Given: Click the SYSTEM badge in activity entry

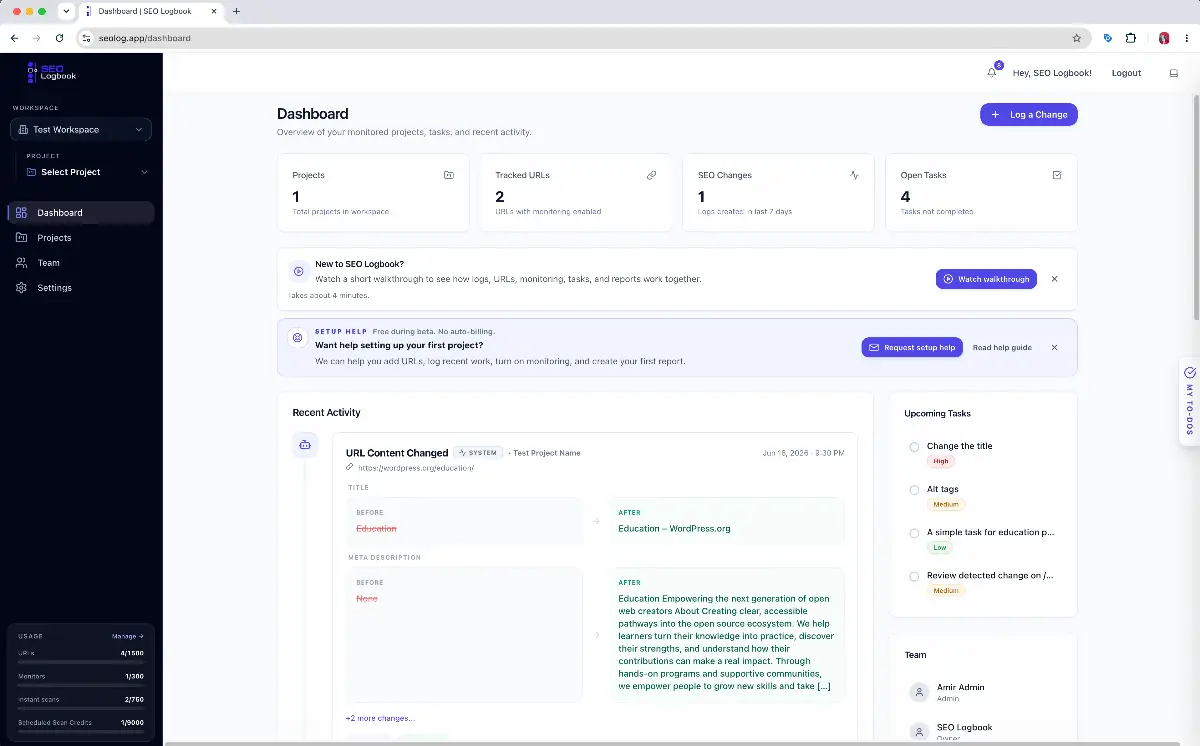Looking at the screenshot, I should click(477, 453).
